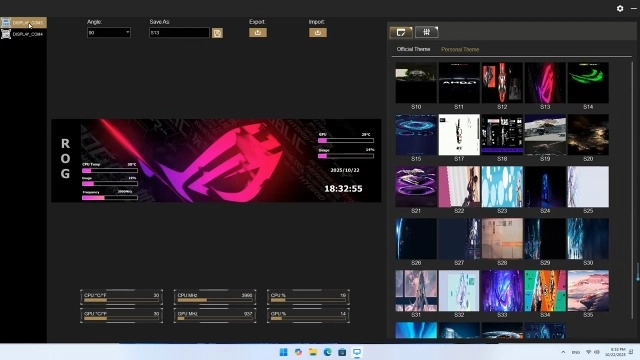This screenshot has width=640, height=360.
Task: Select theme thumbnail S24
Action: click(x=545, y=187)
